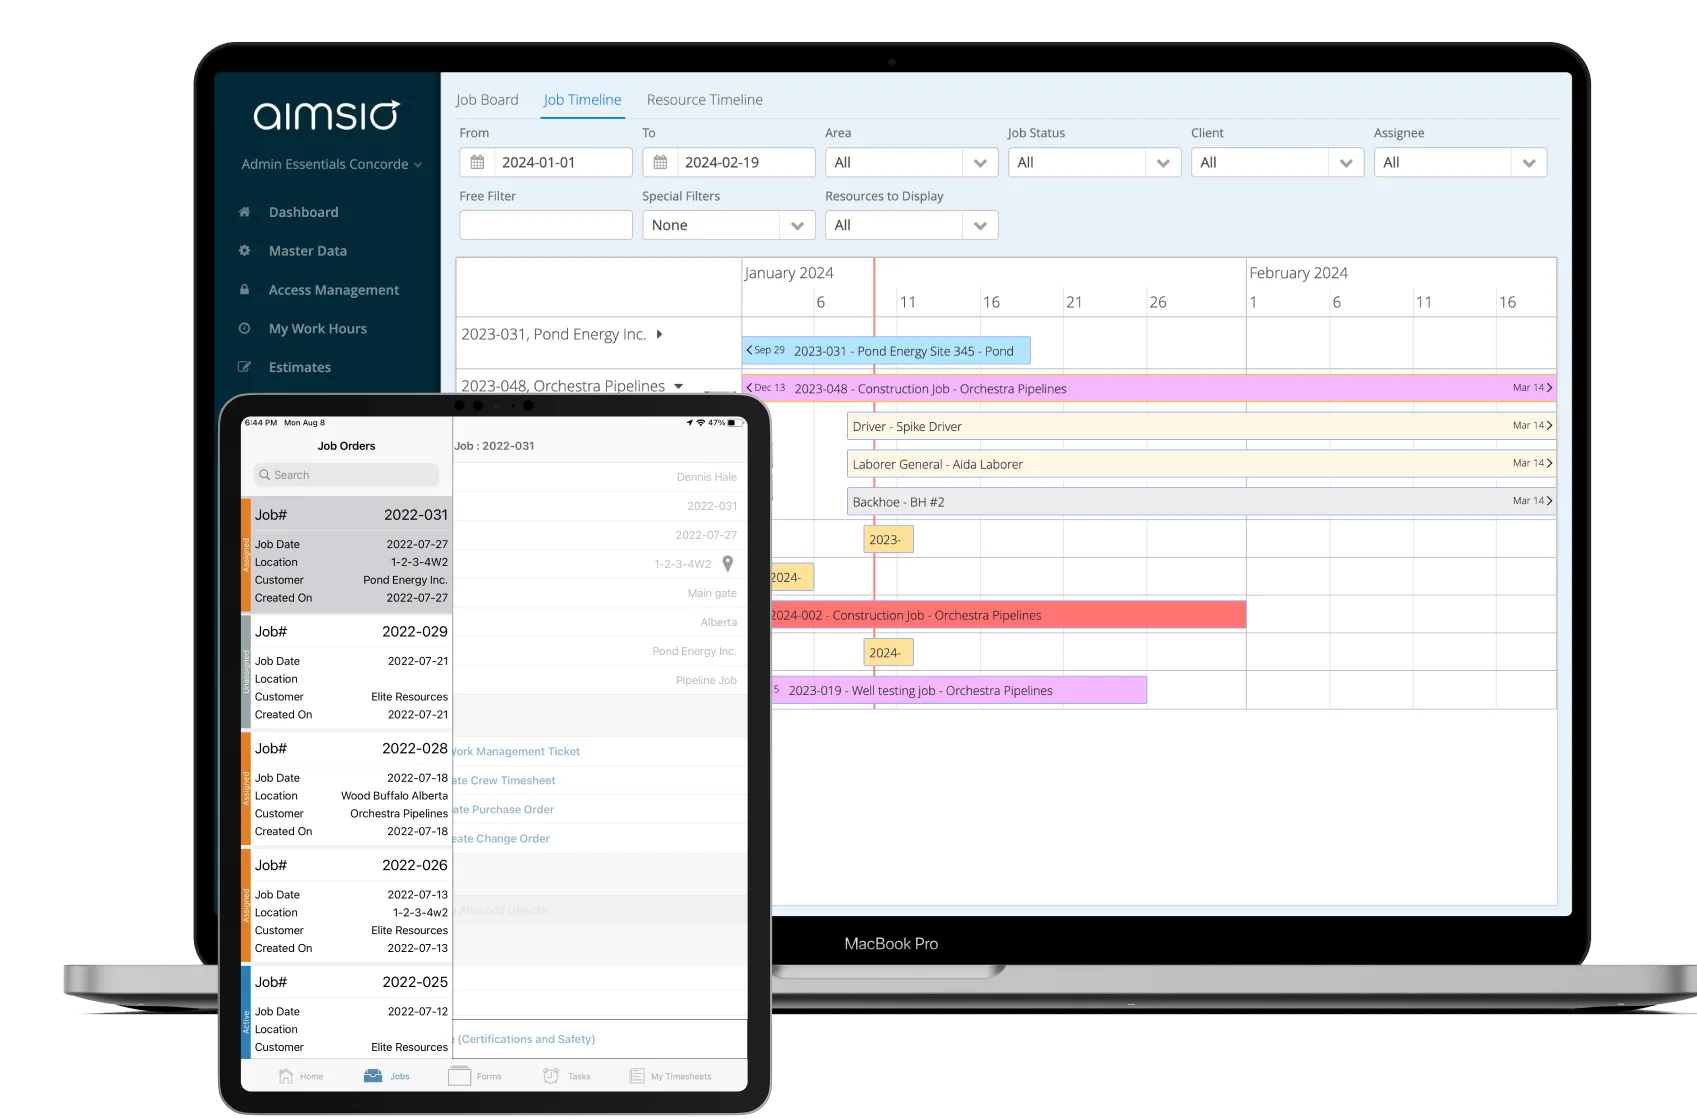The image size is (1697, 1118).
Task: Open My Work Hours menu item
Action: pyautogui.click(x=317, y=328)
